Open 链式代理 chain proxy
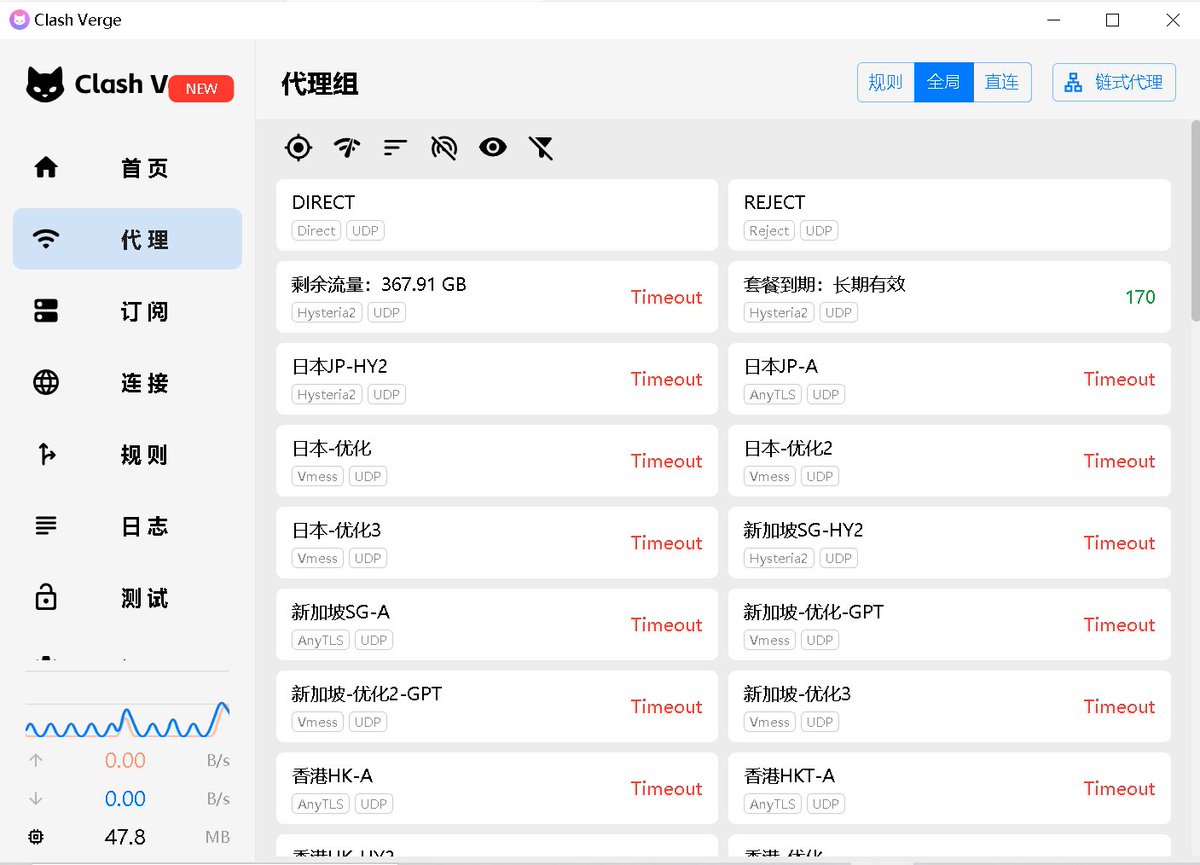The height and width of the screenshot is (865, 1200). [1114, 82]
